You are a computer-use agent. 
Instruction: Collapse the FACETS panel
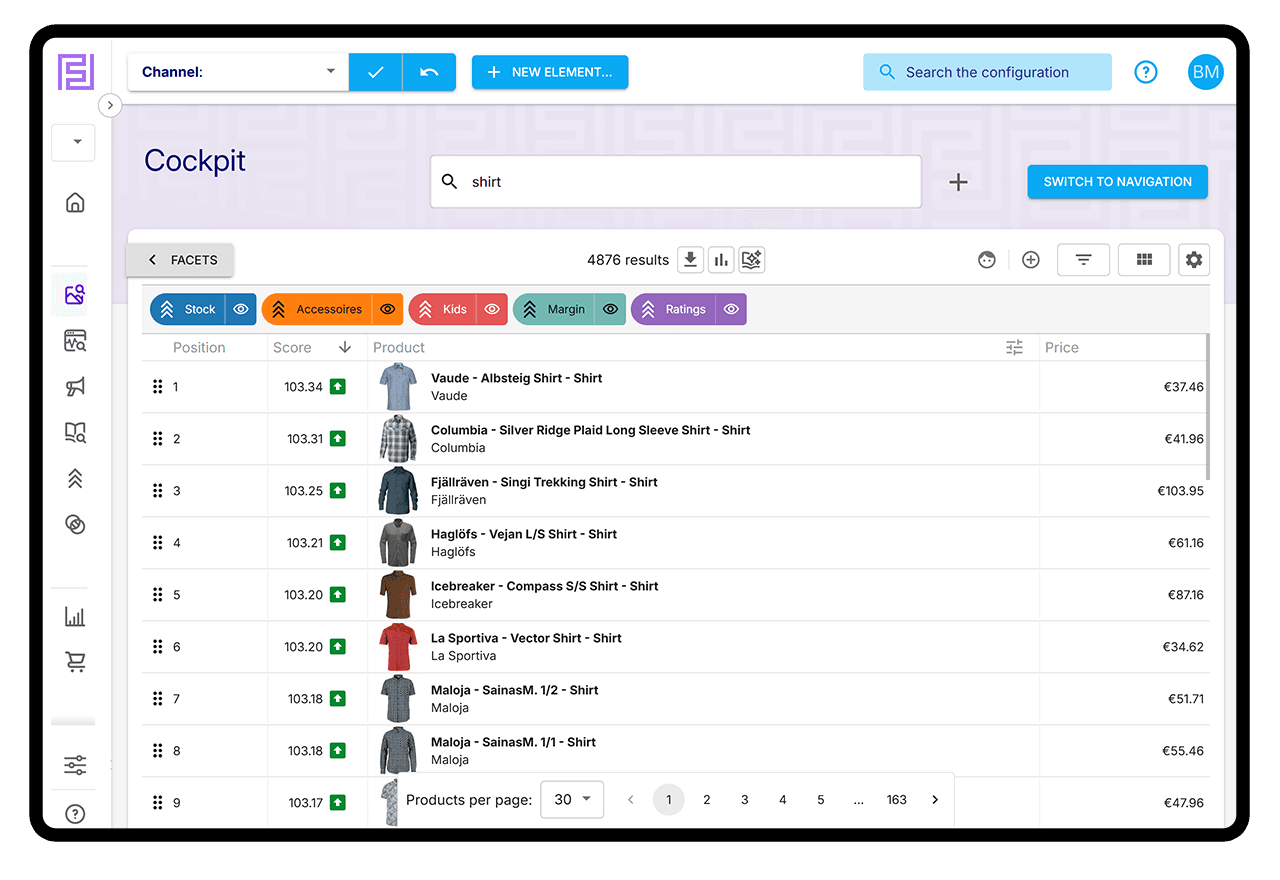(180, 260)
